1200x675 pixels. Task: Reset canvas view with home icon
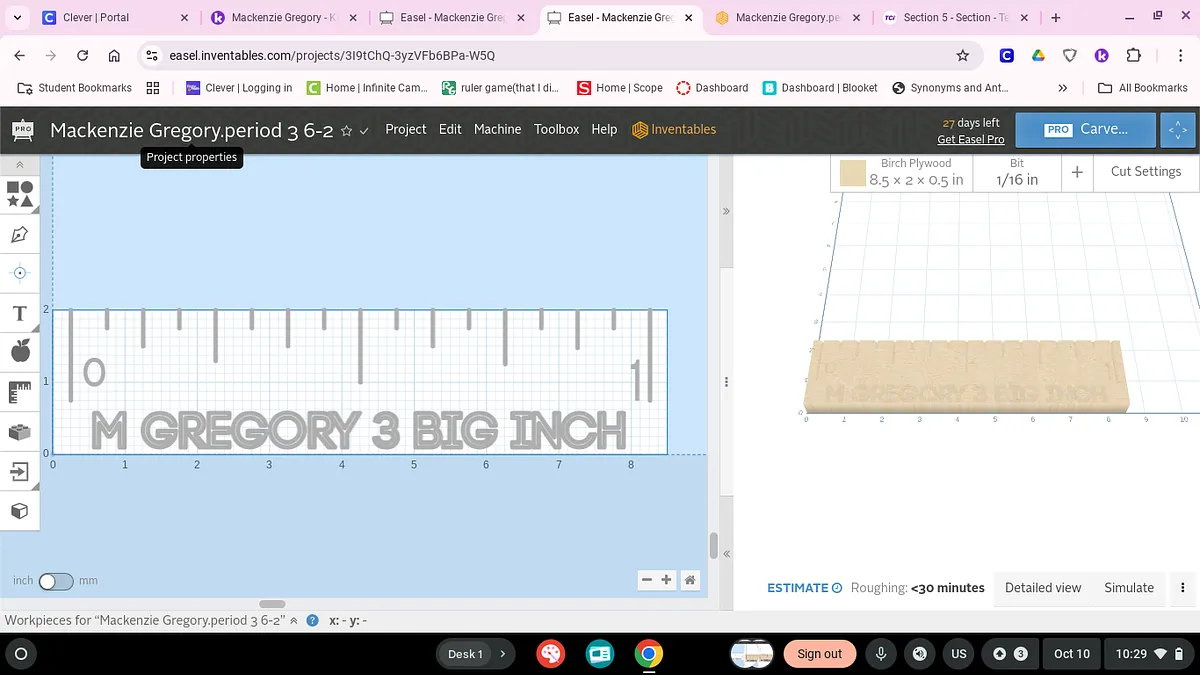pyautogui.click(x=689, y=580)
